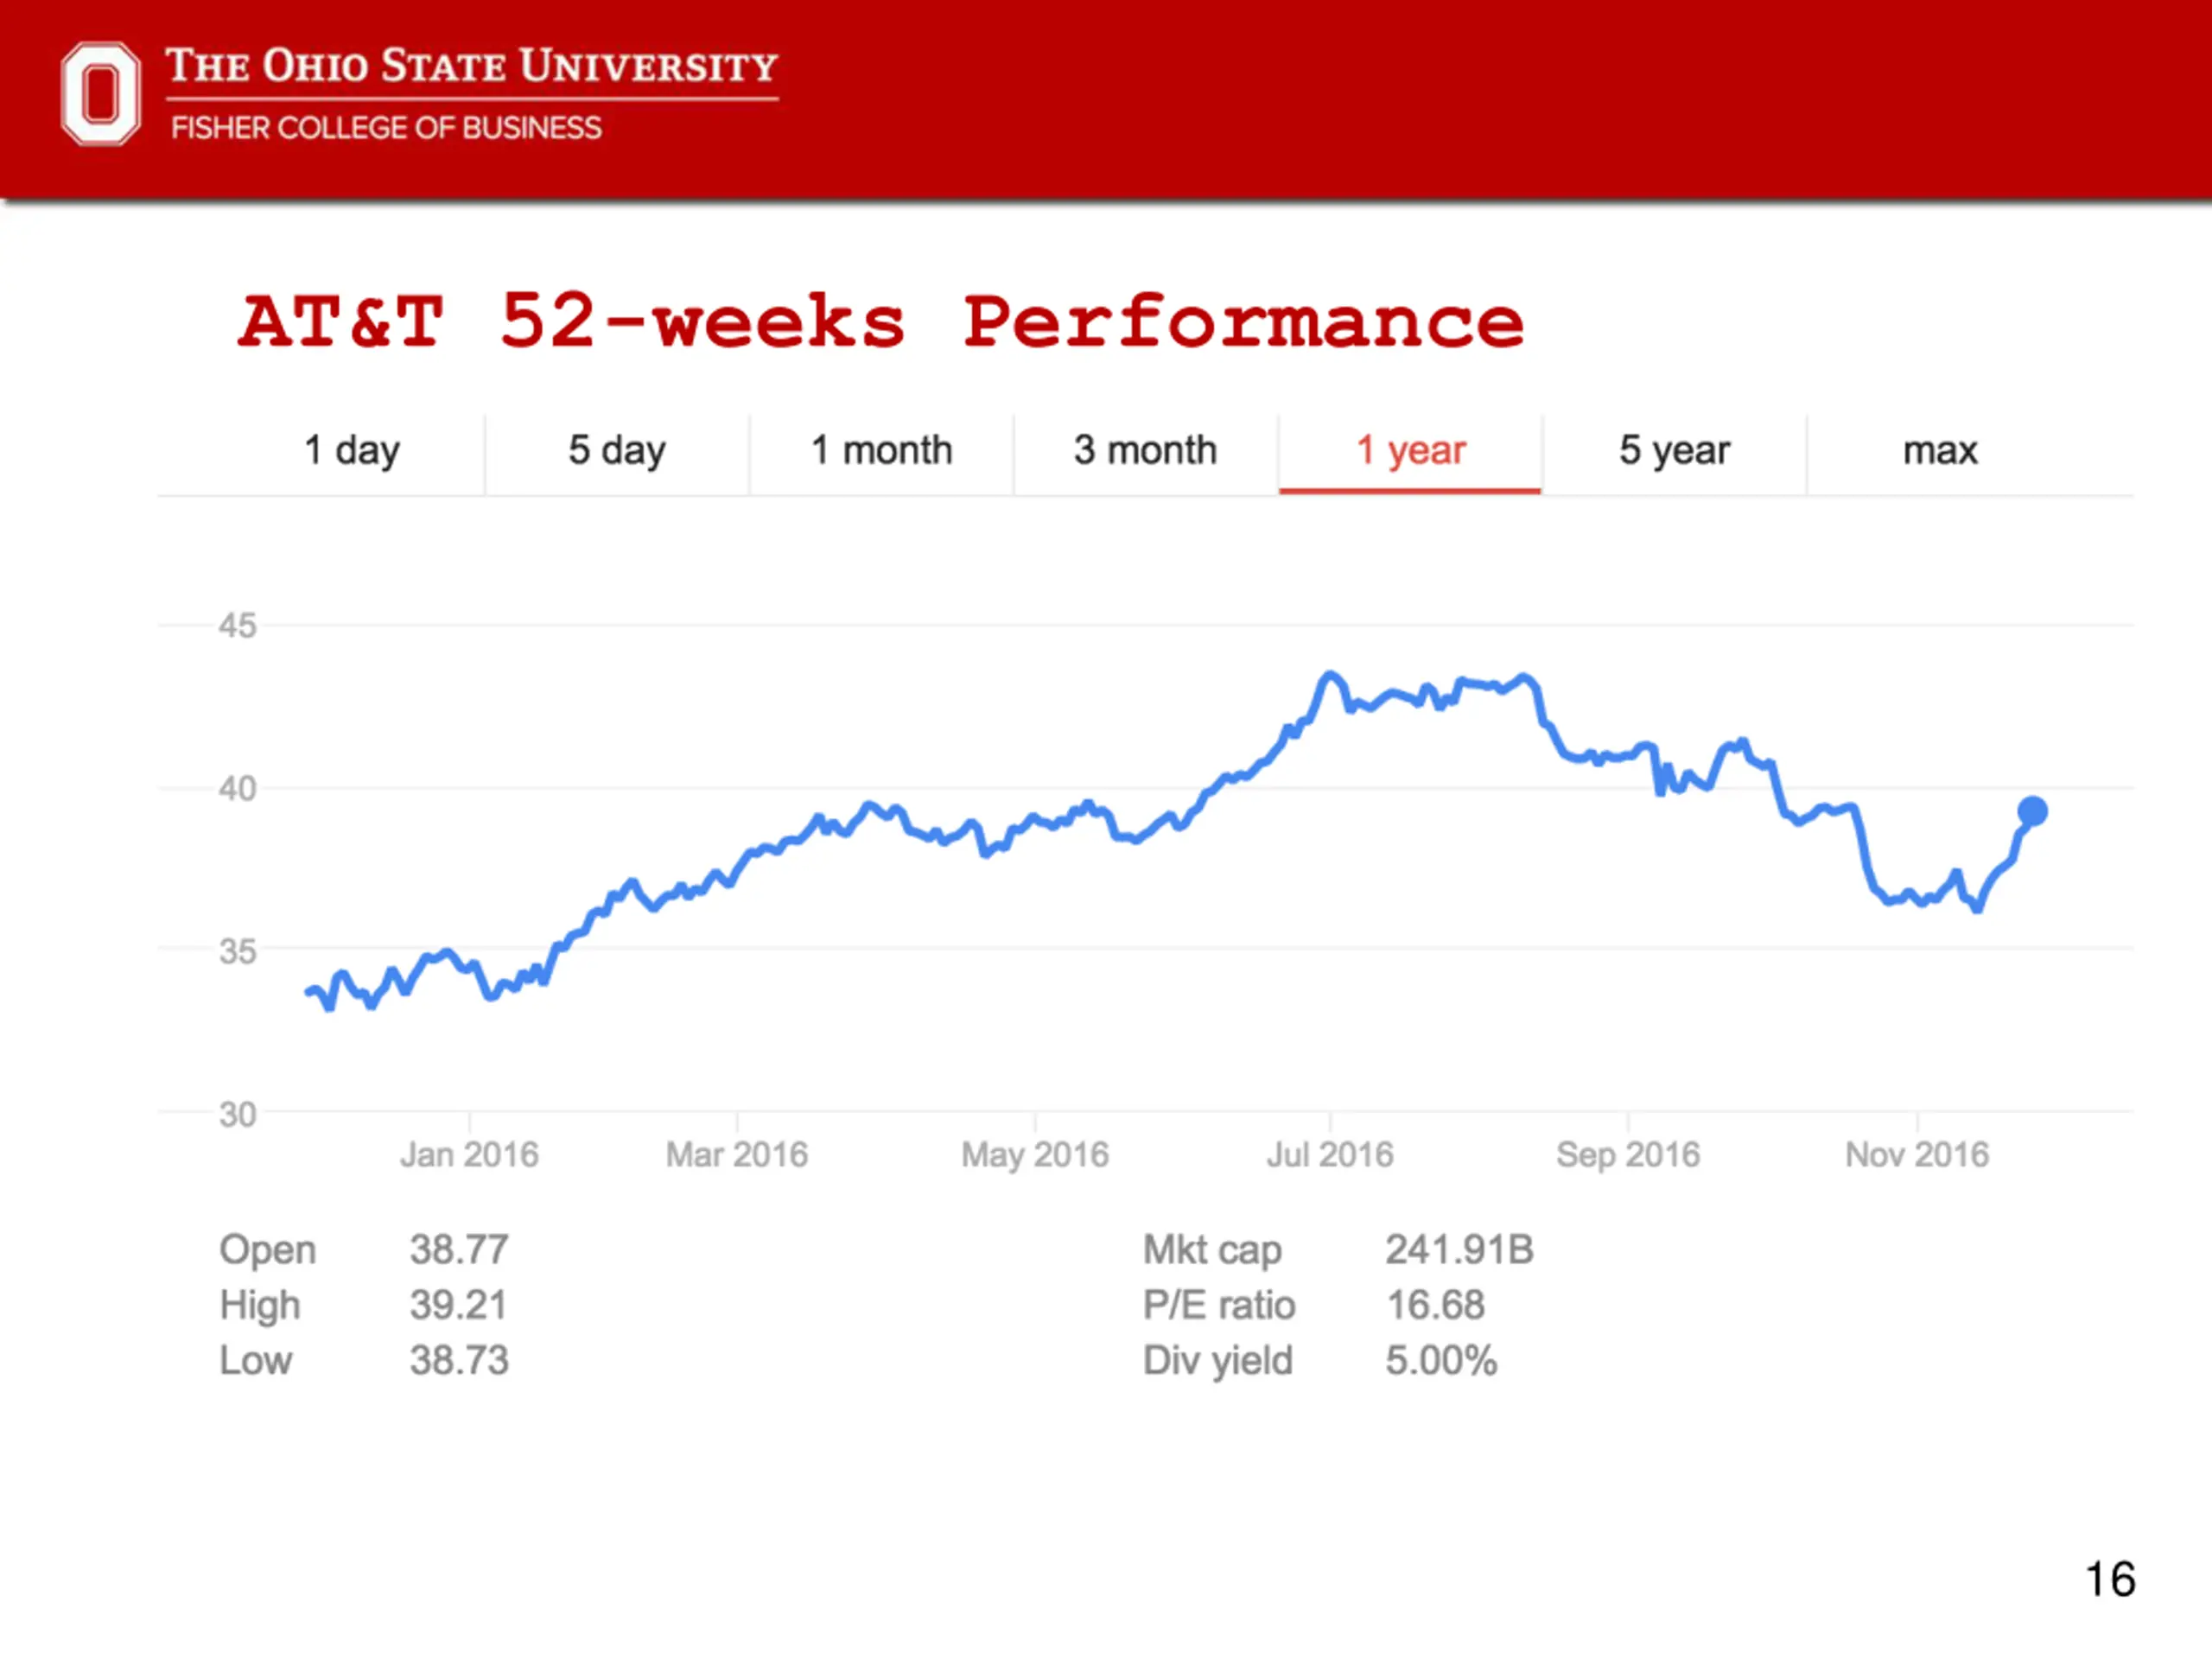The height and width of the screenshot is (1659, 2212).
Task: Click the Mar 2016 axis label
Action: [737, 1155]
